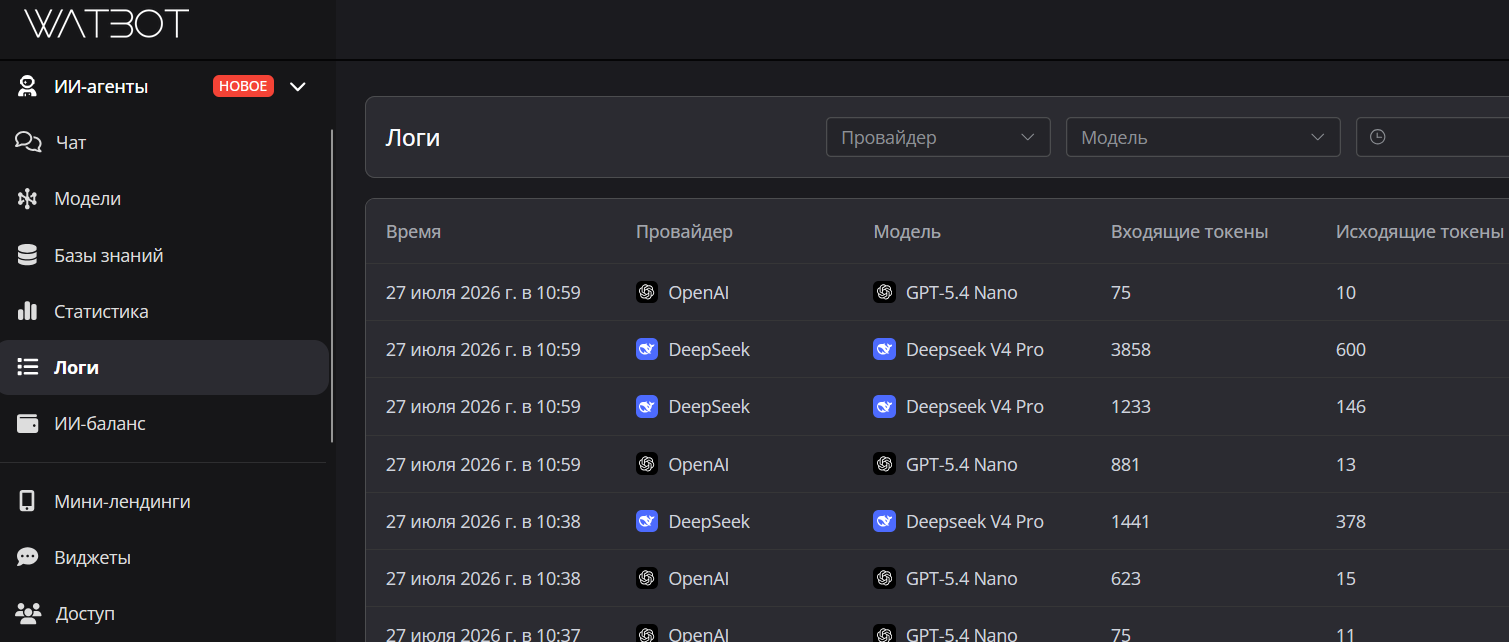1509x642 pixels.
Task: Click OpenAI provider icon in the 75-token 10:59 row
Action: coord(647,292)
